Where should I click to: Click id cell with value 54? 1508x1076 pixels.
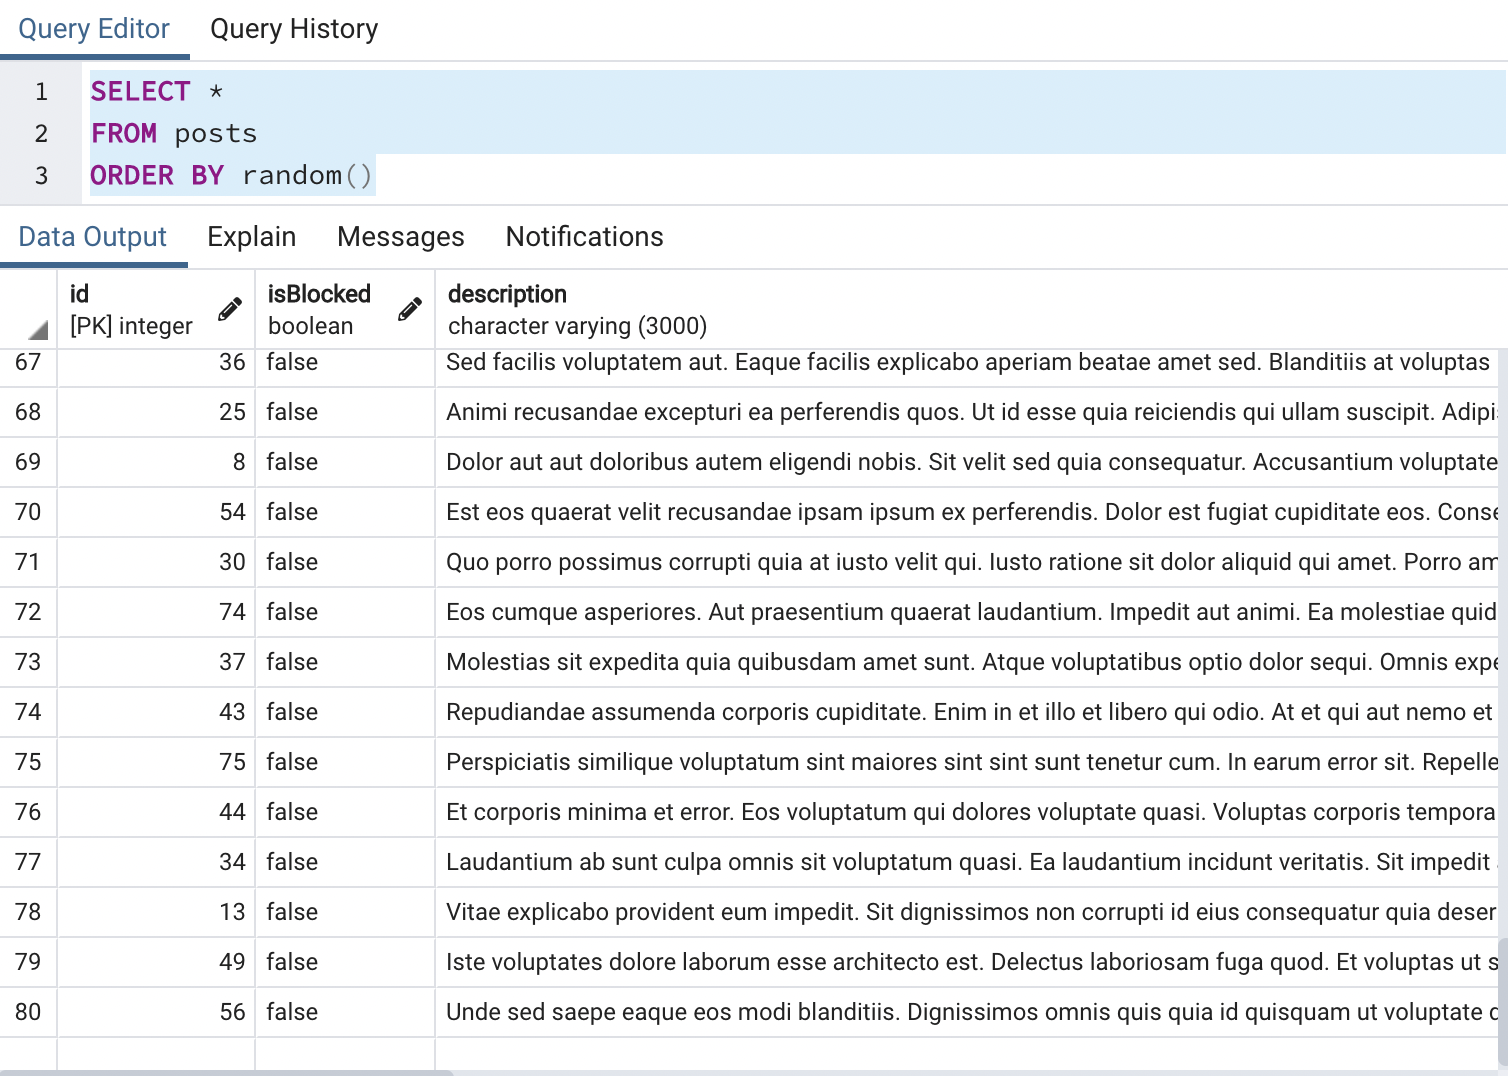pyautogui.click(x=156, y=512)
